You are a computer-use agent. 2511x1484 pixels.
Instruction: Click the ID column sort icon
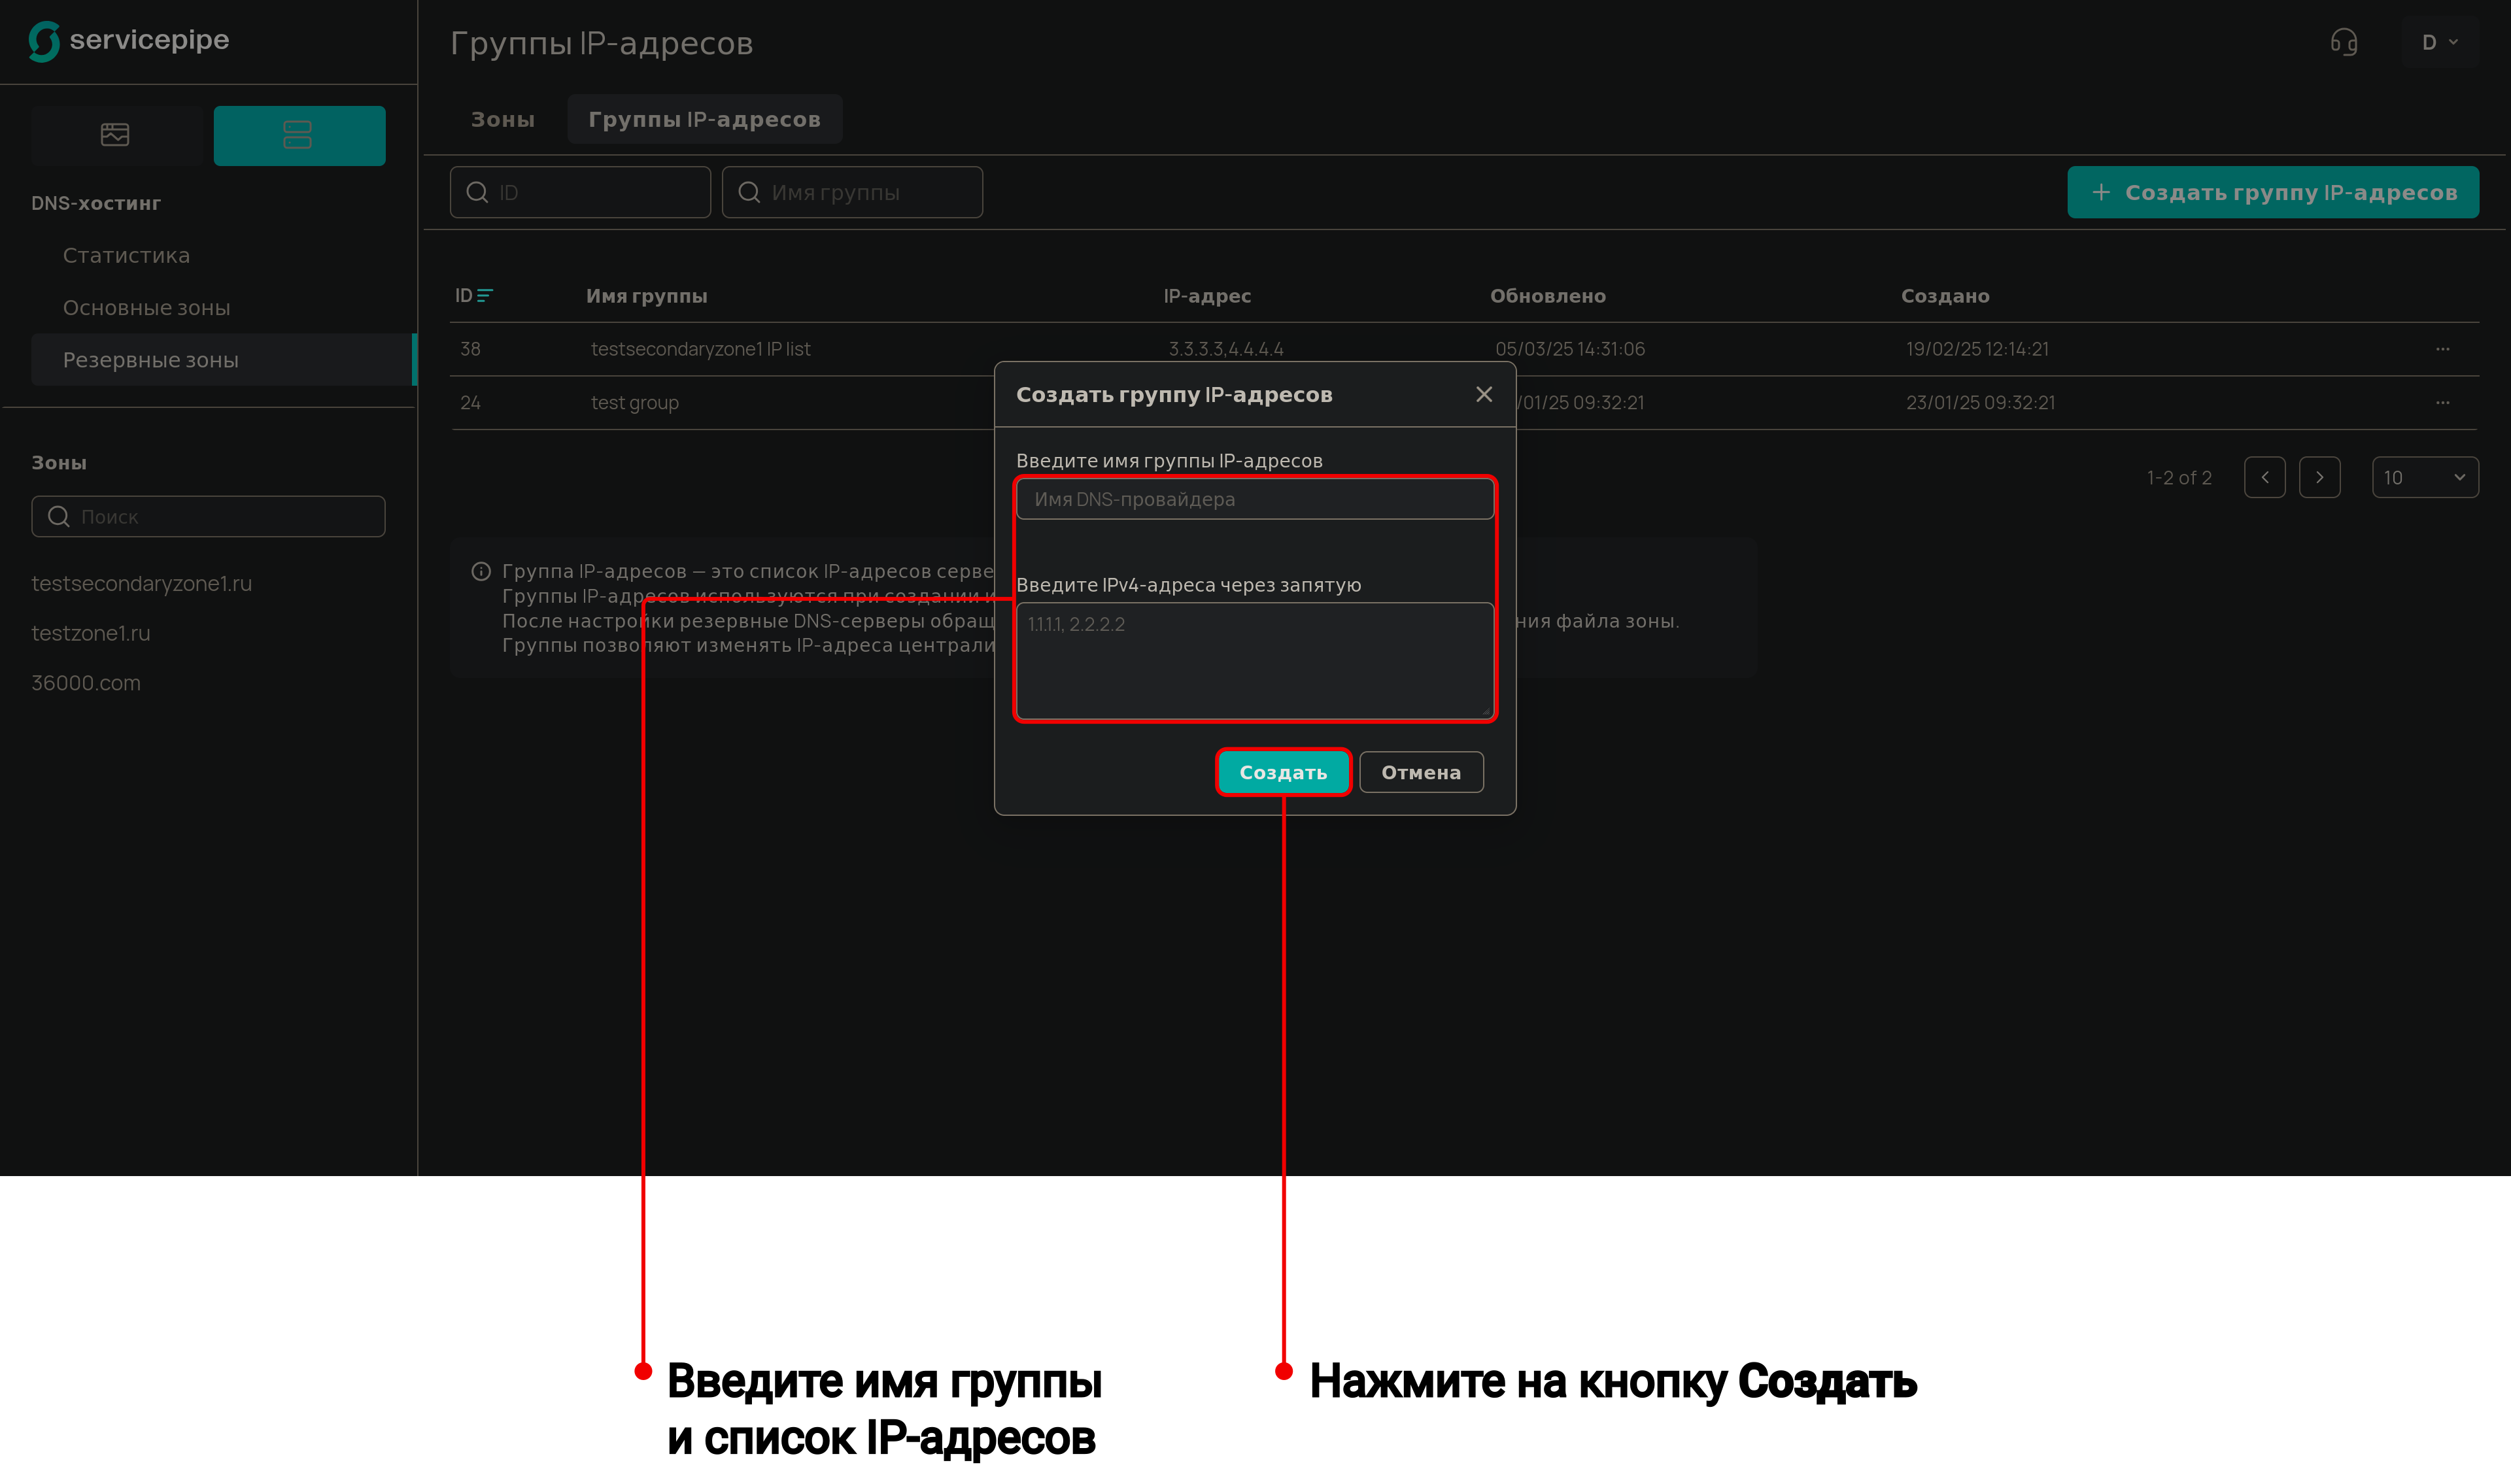pyautogui.click(x=485, y=295)
